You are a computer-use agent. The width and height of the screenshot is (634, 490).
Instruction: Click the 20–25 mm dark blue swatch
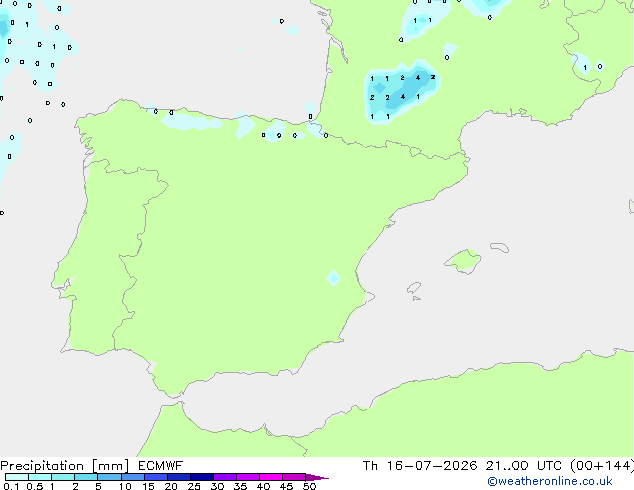(x=179, y=477)
